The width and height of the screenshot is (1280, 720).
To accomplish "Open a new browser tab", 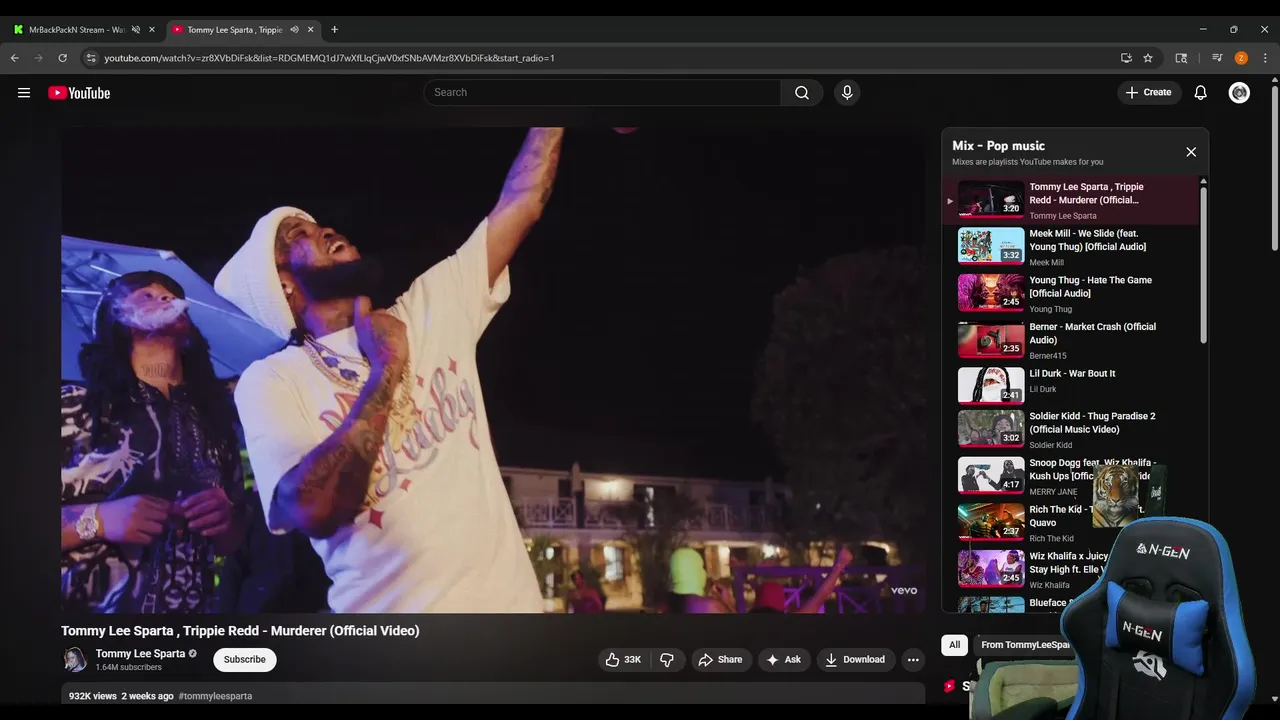I will (334, 30).
